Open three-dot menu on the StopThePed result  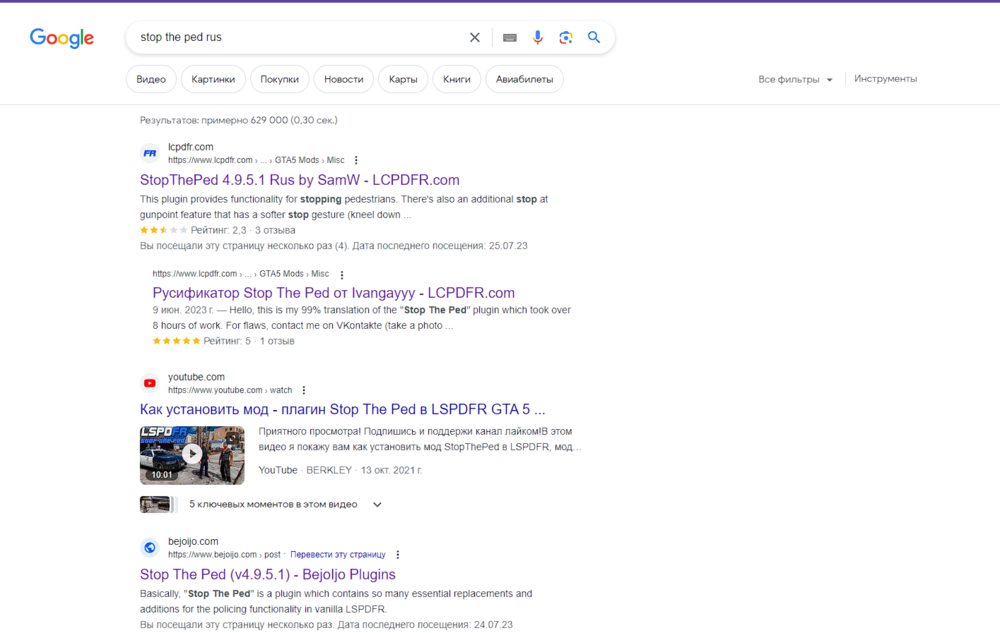coord(355,160)
